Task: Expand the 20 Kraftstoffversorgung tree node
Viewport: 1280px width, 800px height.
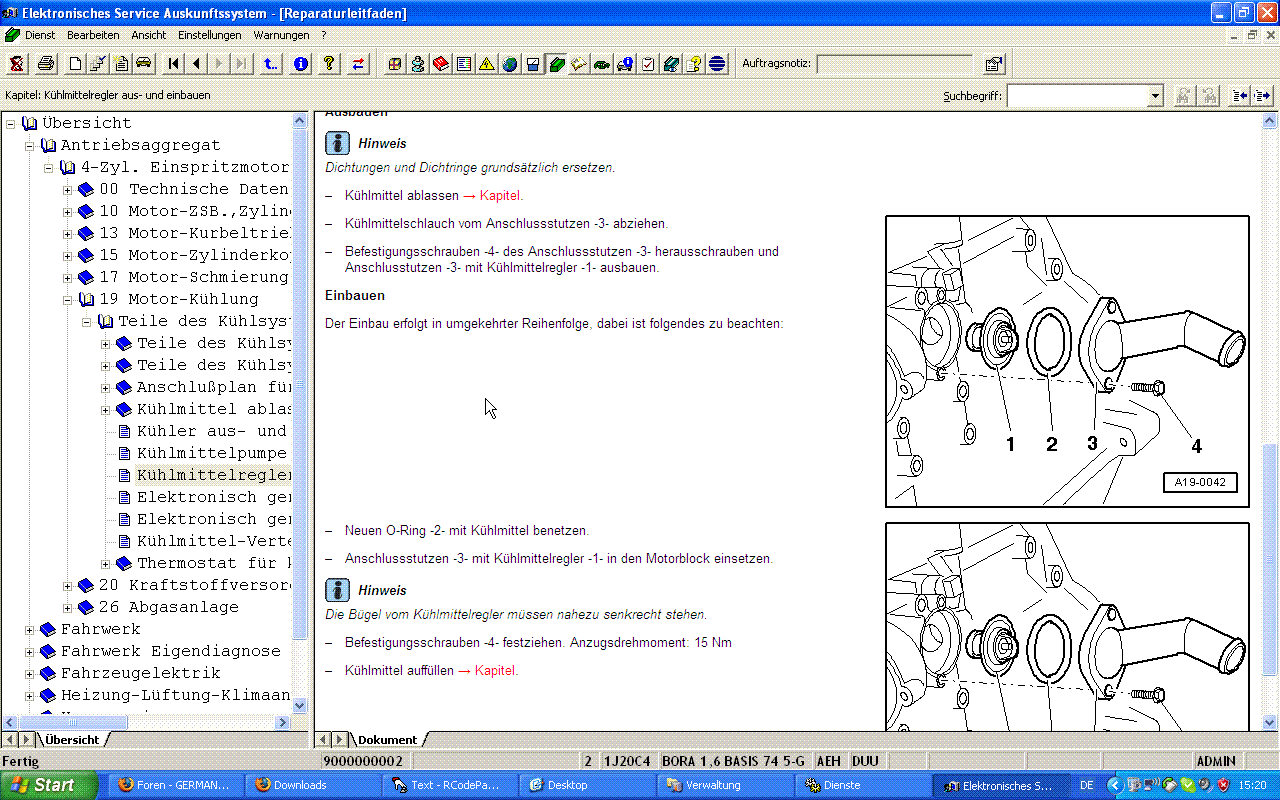Action: coord(68,586)
